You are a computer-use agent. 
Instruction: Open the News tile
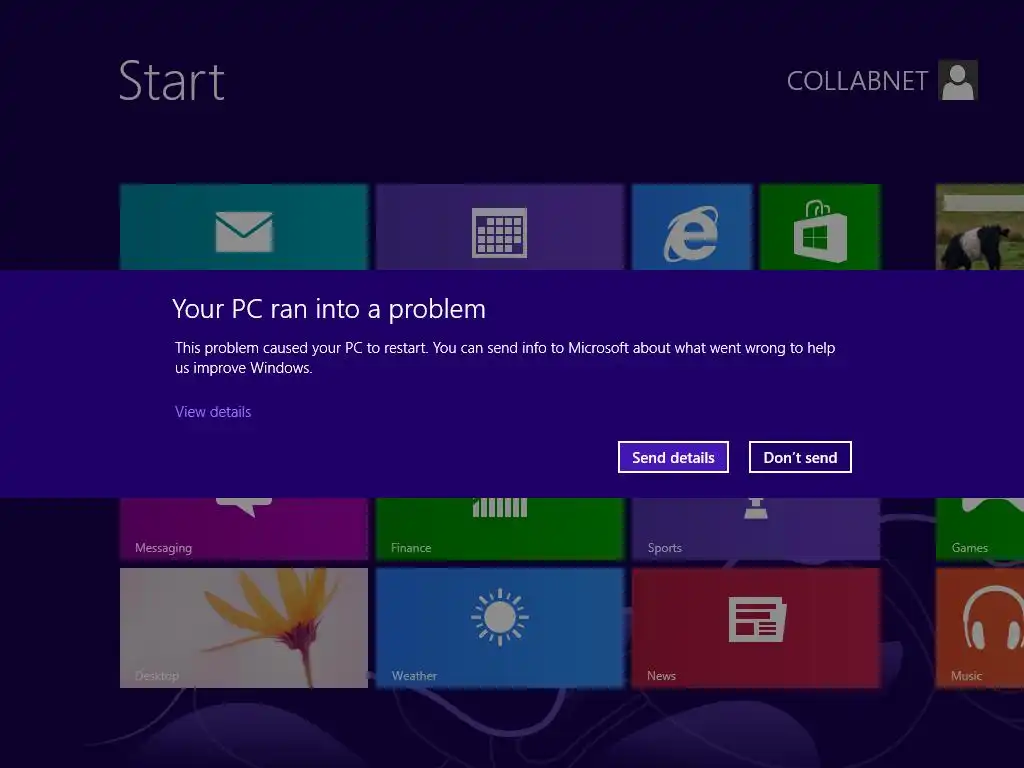pos(756,628)
